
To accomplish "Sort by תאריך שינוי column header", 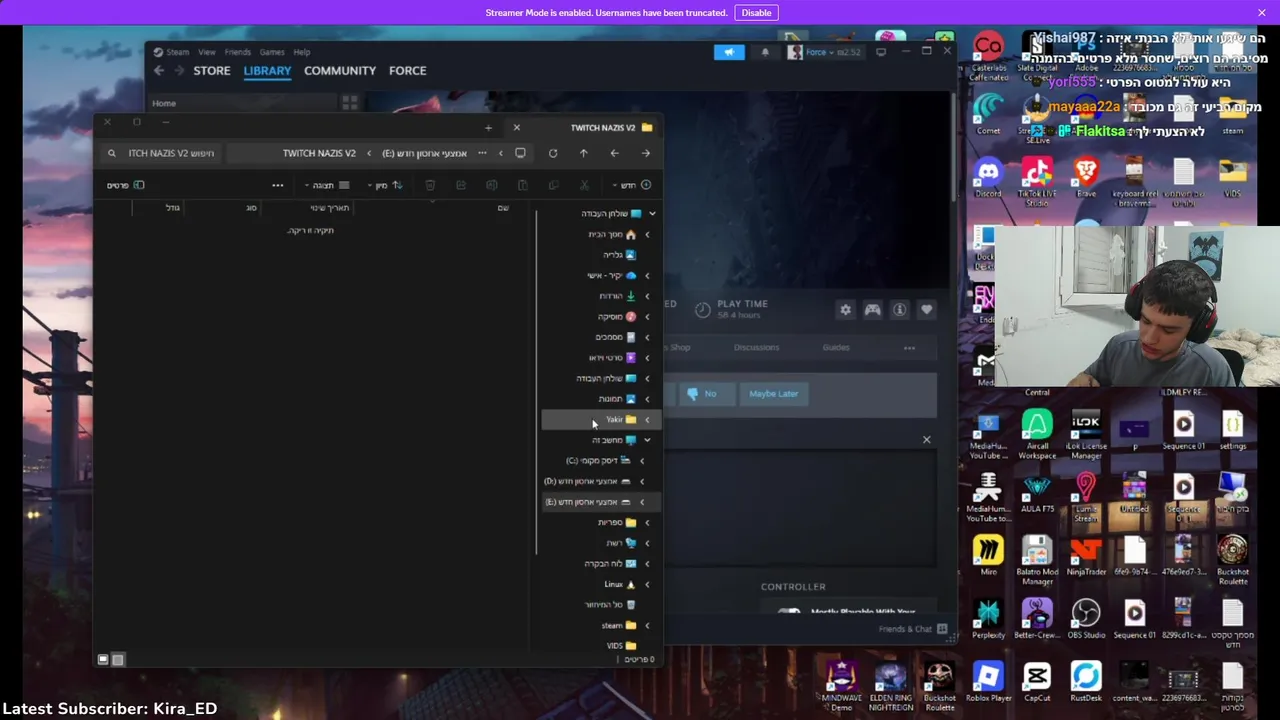I will click(x=329, y=208).
